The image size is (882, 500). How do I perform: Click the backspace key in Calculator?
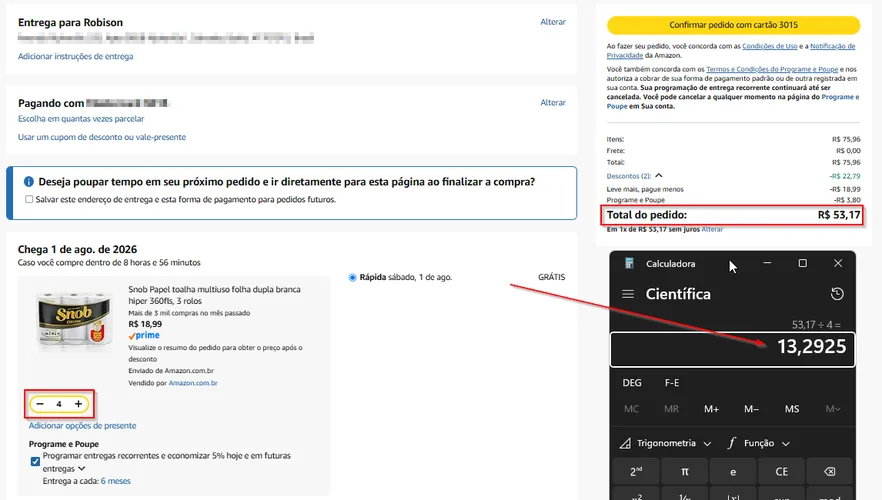click(830, 472)
